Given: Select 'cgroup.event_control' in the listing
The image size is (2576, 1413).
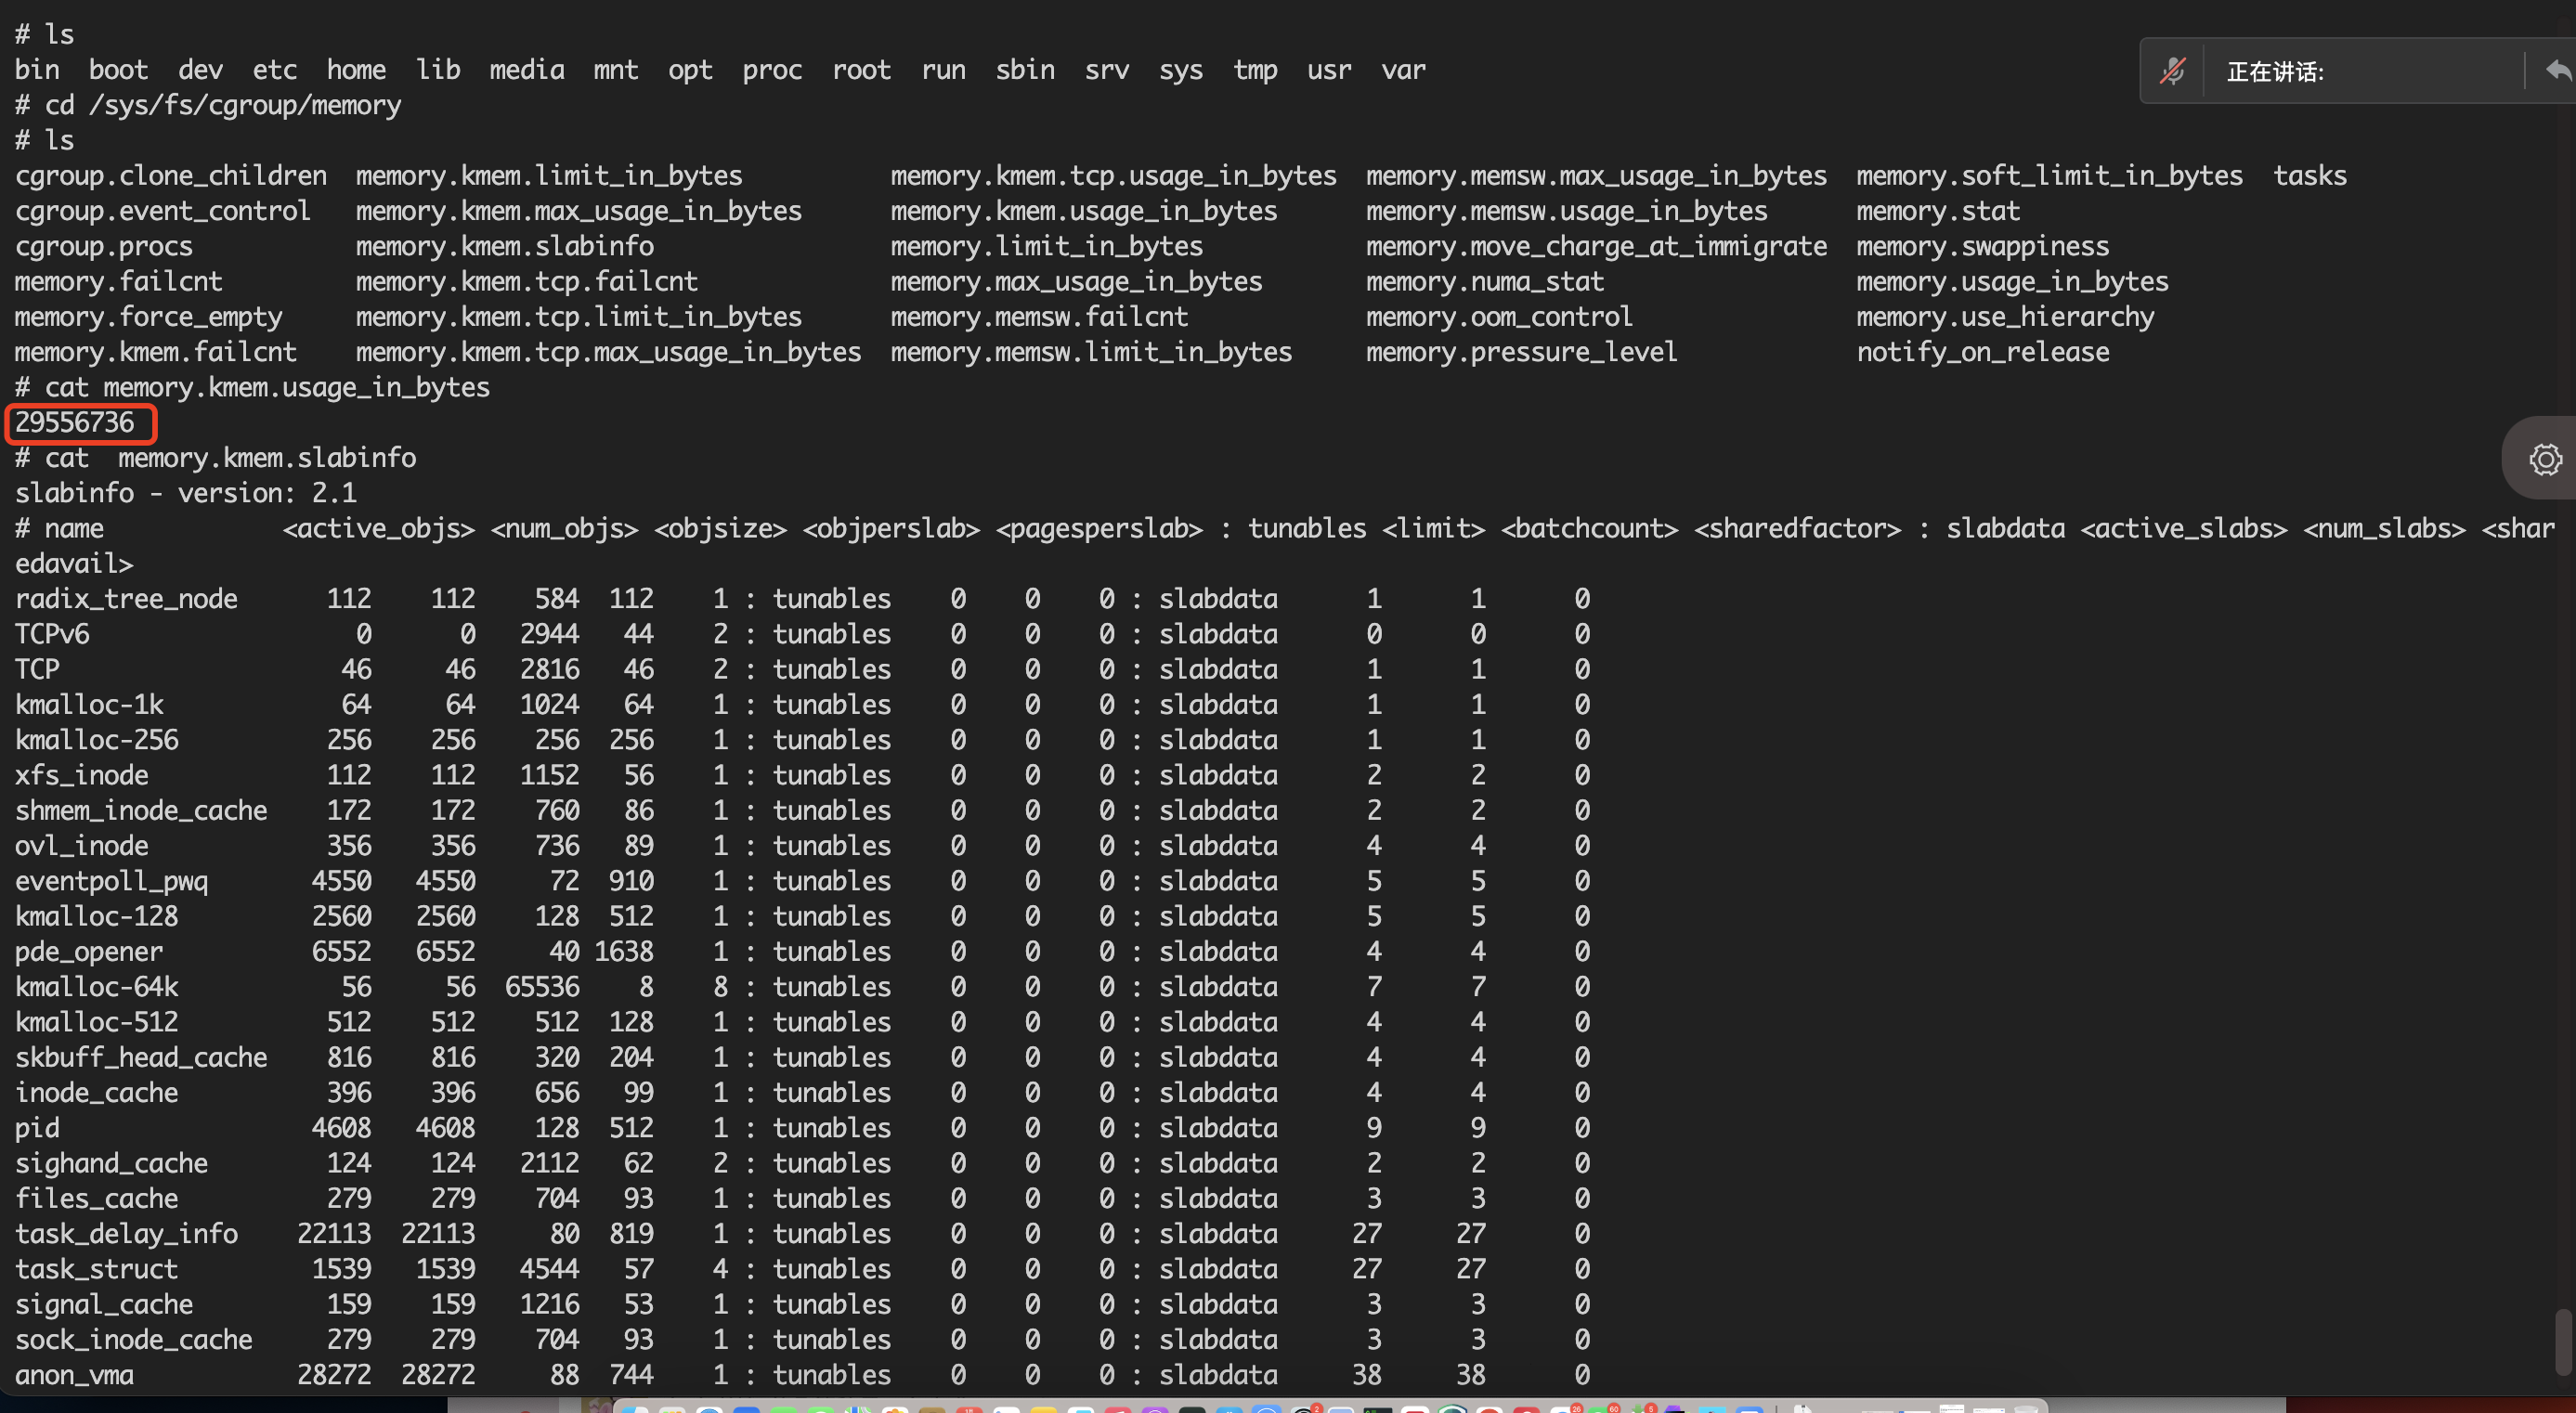Looking at the screenshot, I should [x=163, y=211].
